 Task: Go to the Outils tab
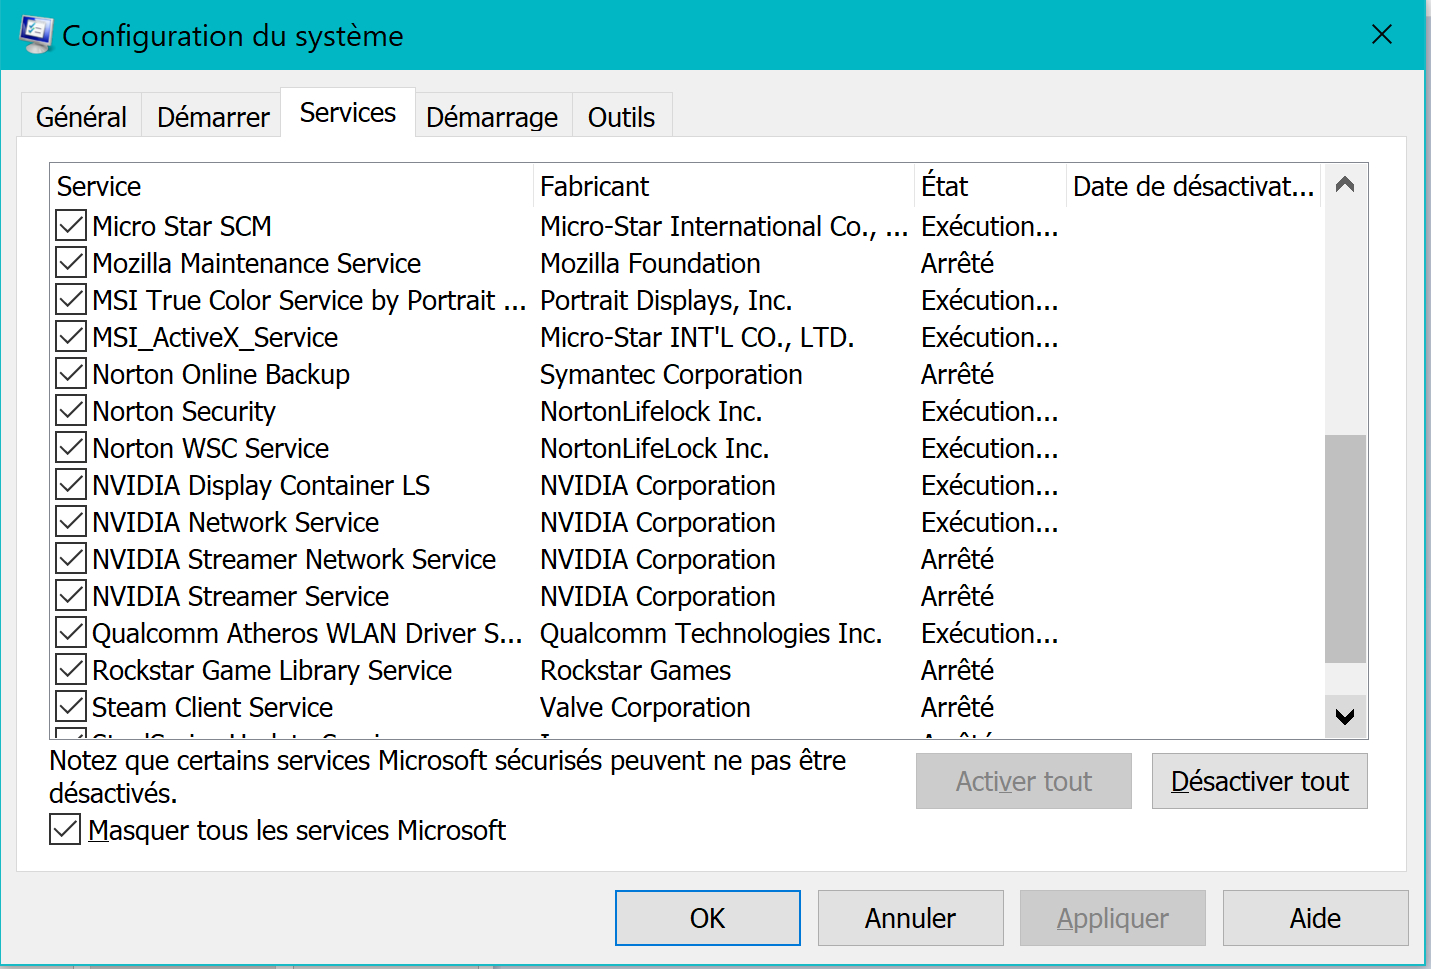pos(621,117)
